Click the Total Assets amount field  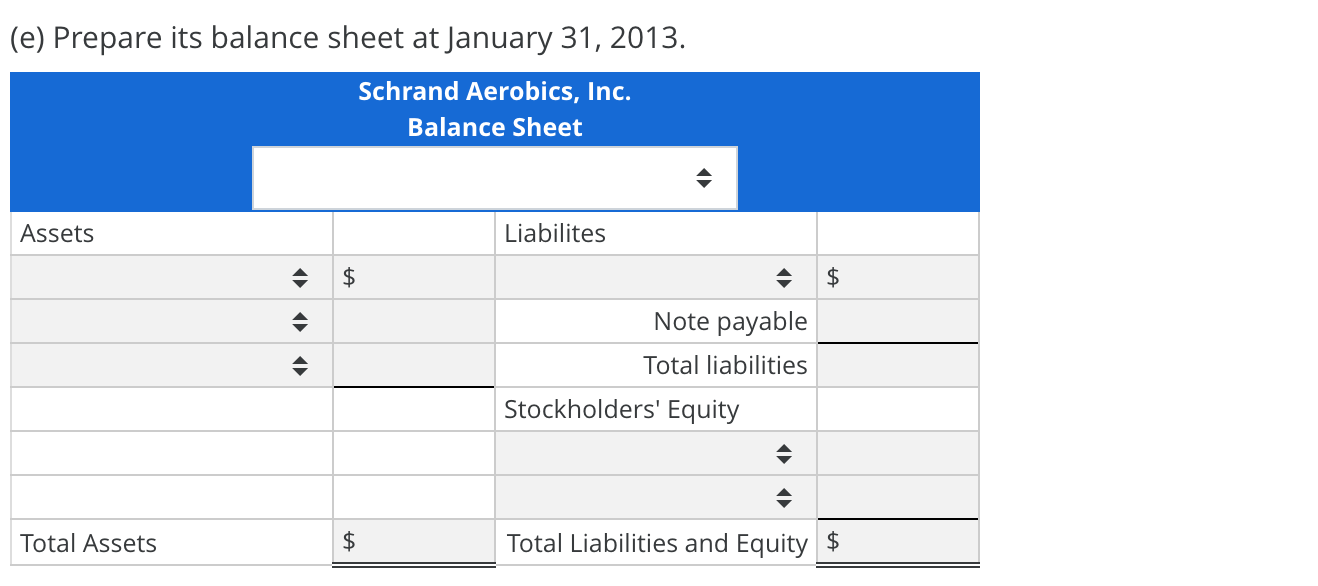420,543
